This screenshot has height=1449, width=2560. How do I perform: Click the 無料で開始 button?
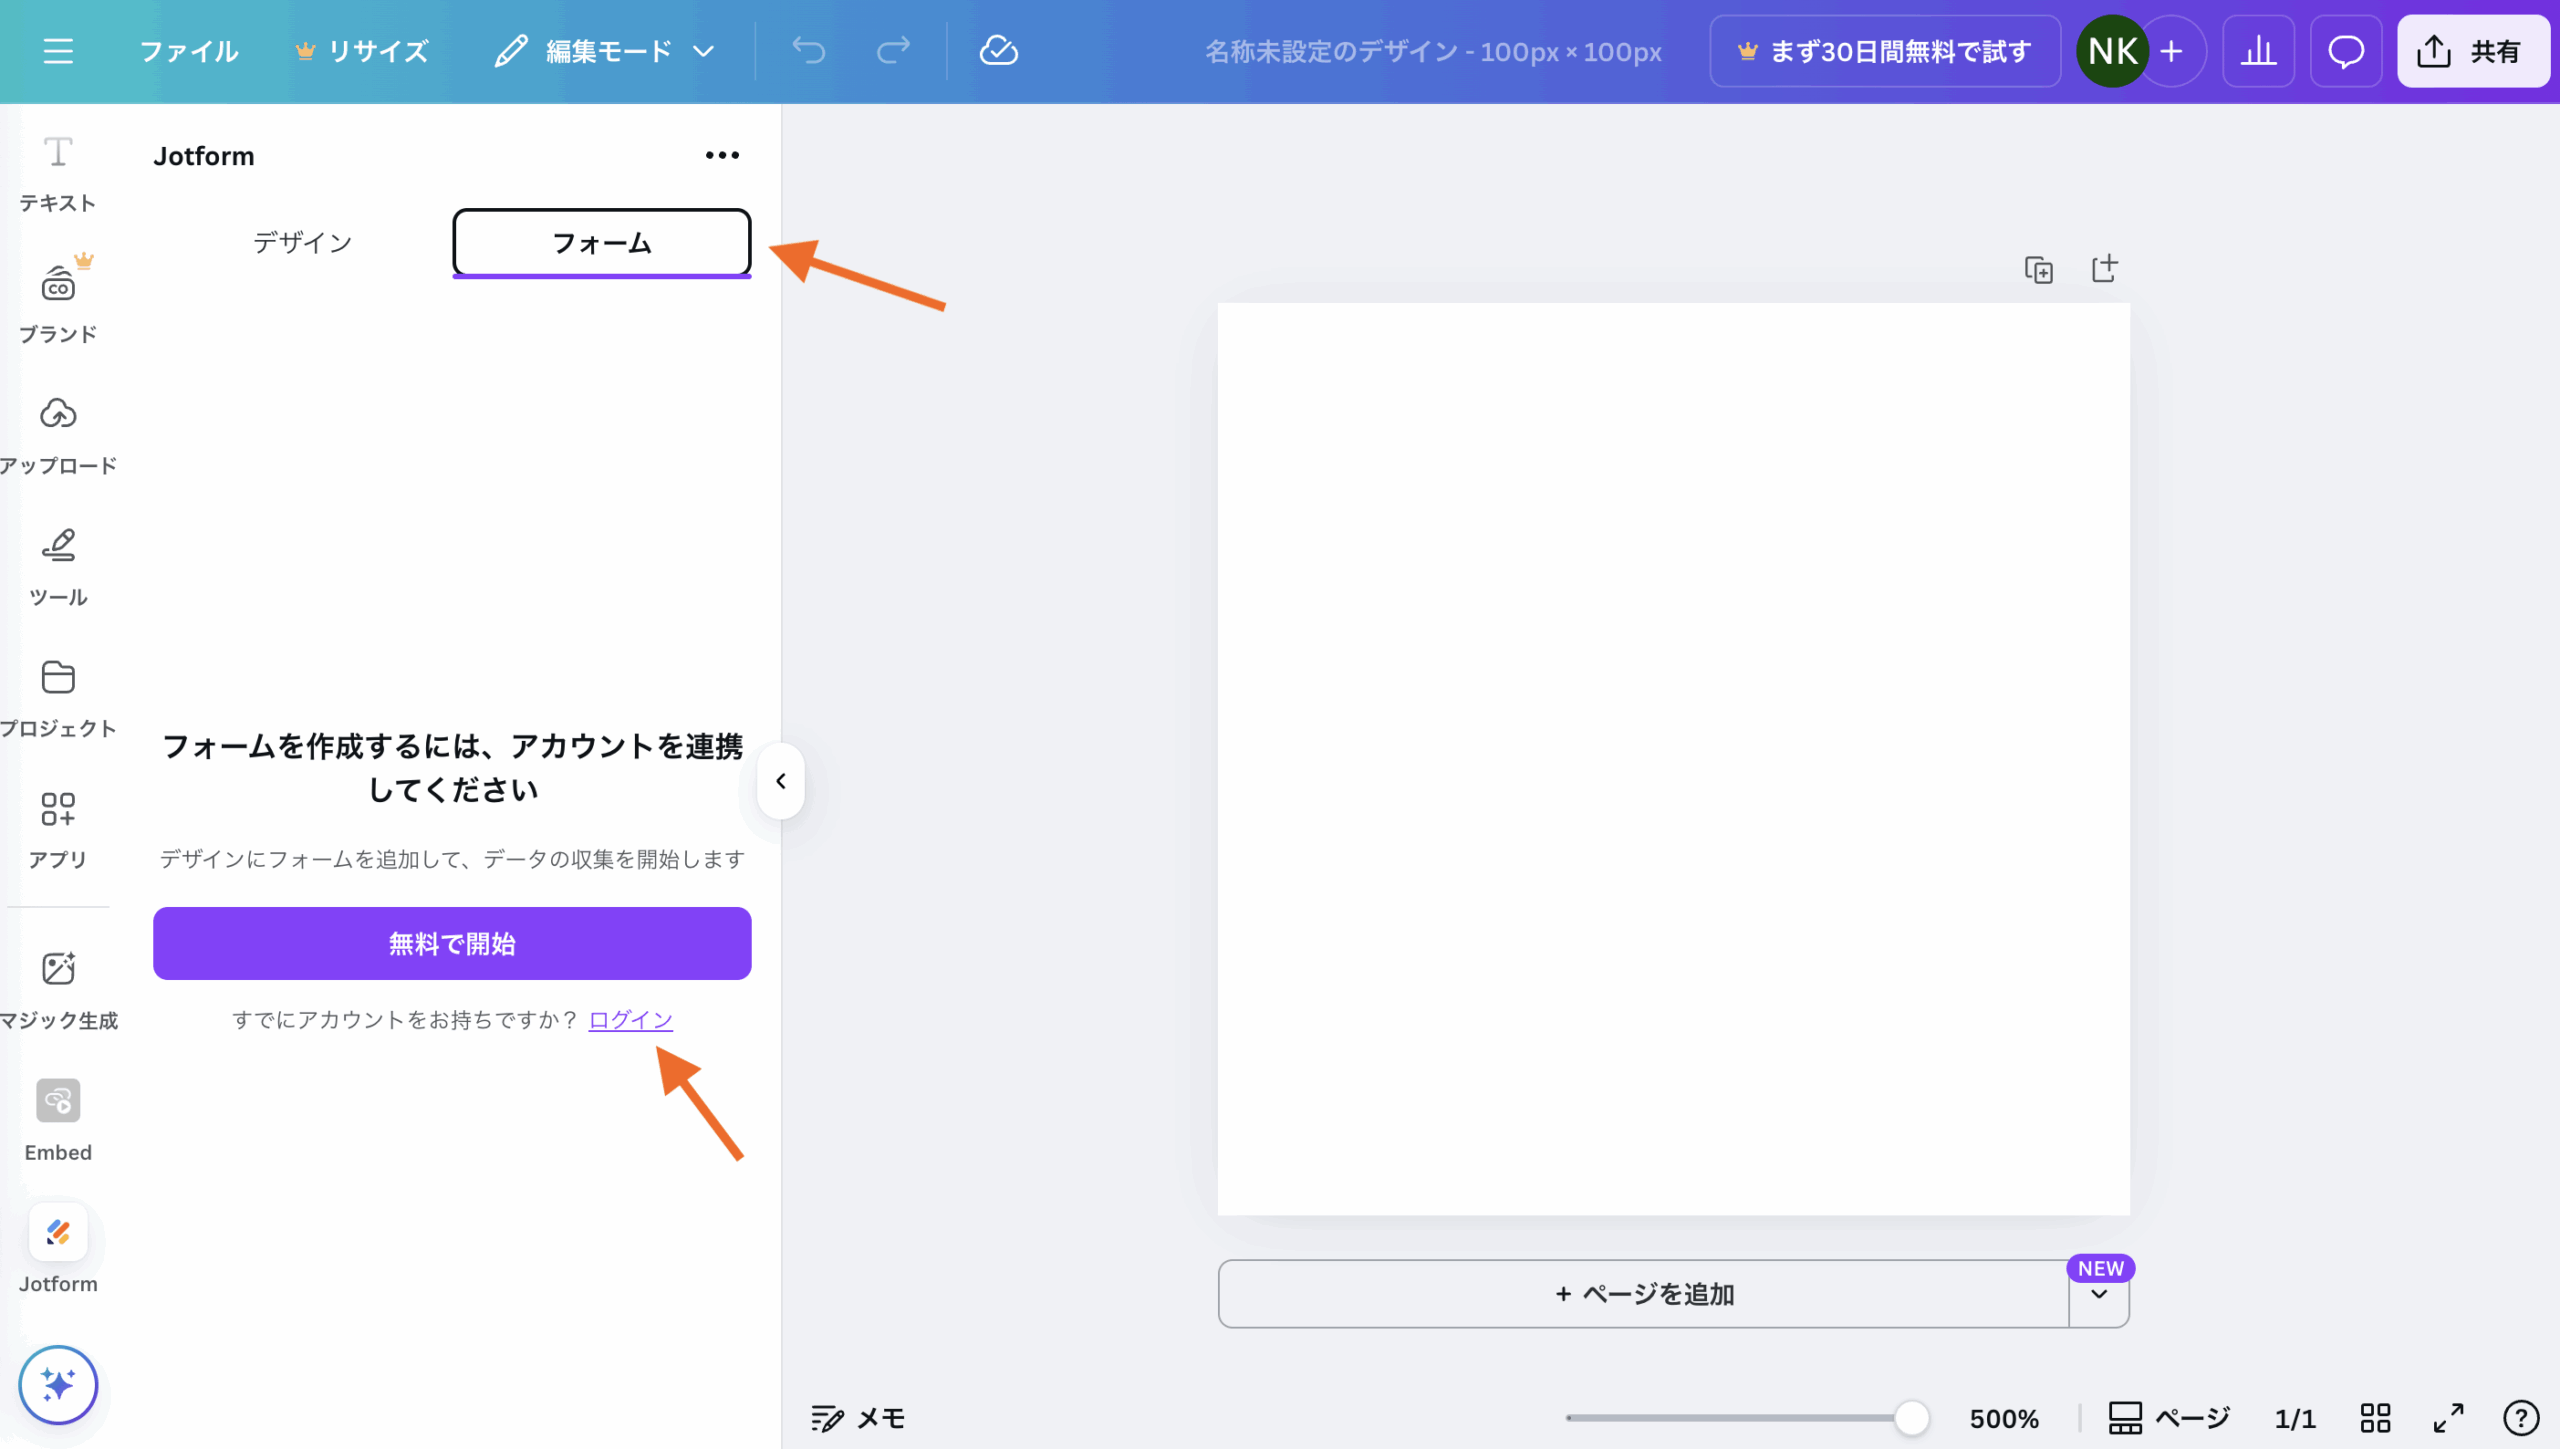pos(452,943)
